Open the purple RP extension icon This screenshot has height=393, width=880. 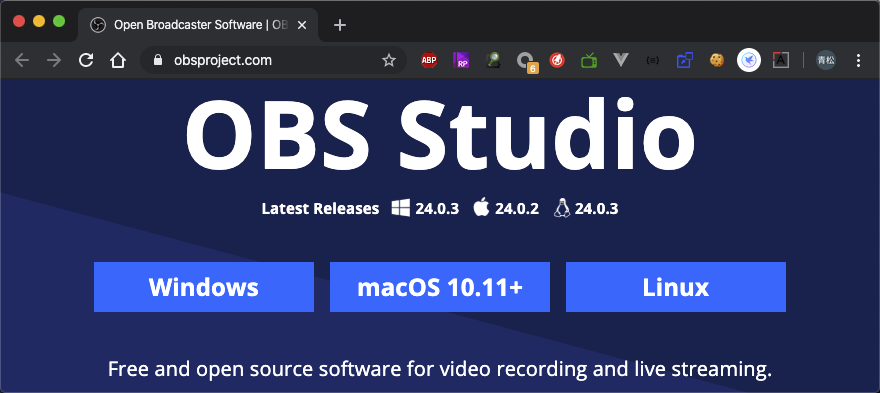click(x=461, y=60)
